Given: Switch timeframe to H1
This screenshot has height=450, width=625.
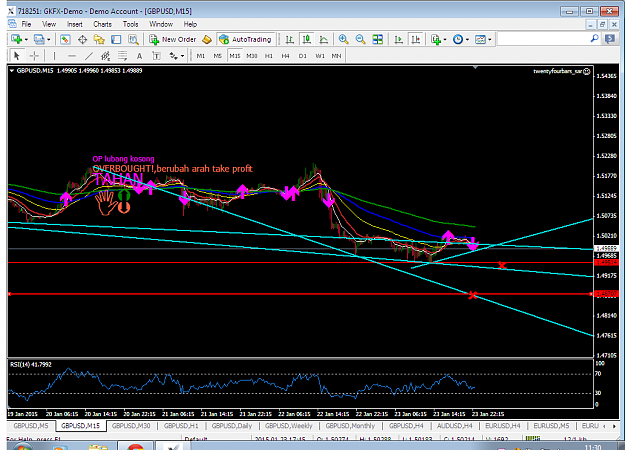Looking at the screenshot, I should pos(269,56).
